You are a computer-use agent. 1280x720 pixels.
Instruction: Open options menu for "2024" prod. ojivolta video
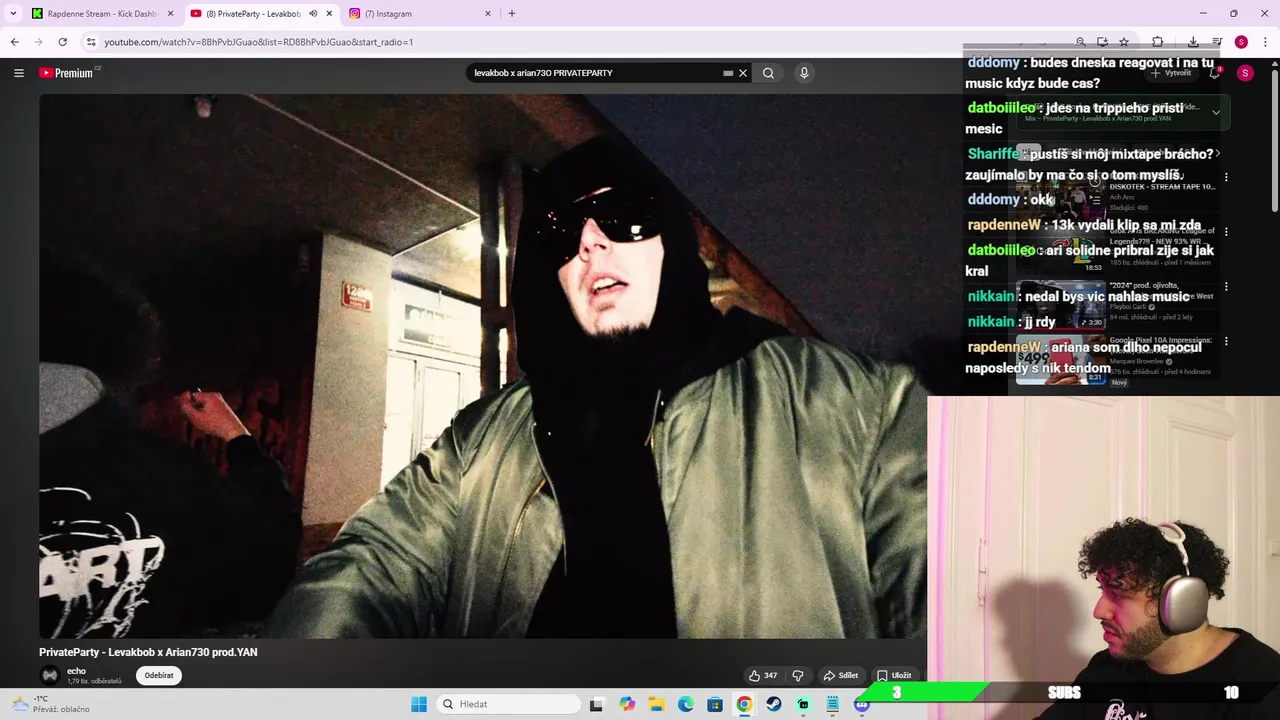1226,286
